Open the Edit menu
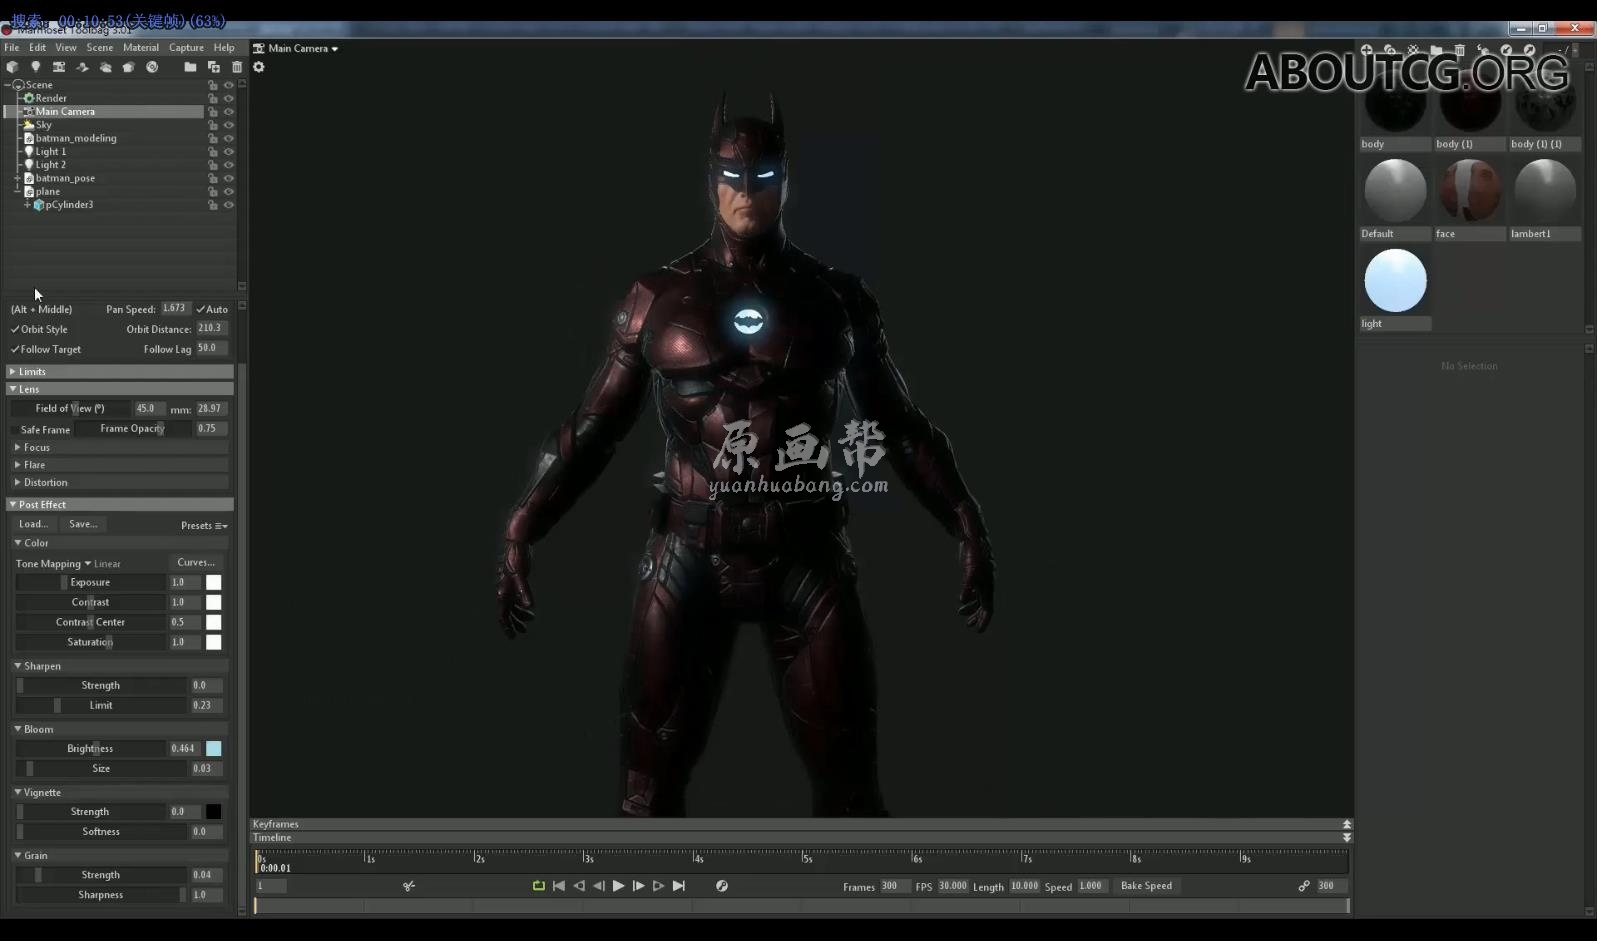The height and width of the screenshot is (941, 1597). (x=37, y=47)
